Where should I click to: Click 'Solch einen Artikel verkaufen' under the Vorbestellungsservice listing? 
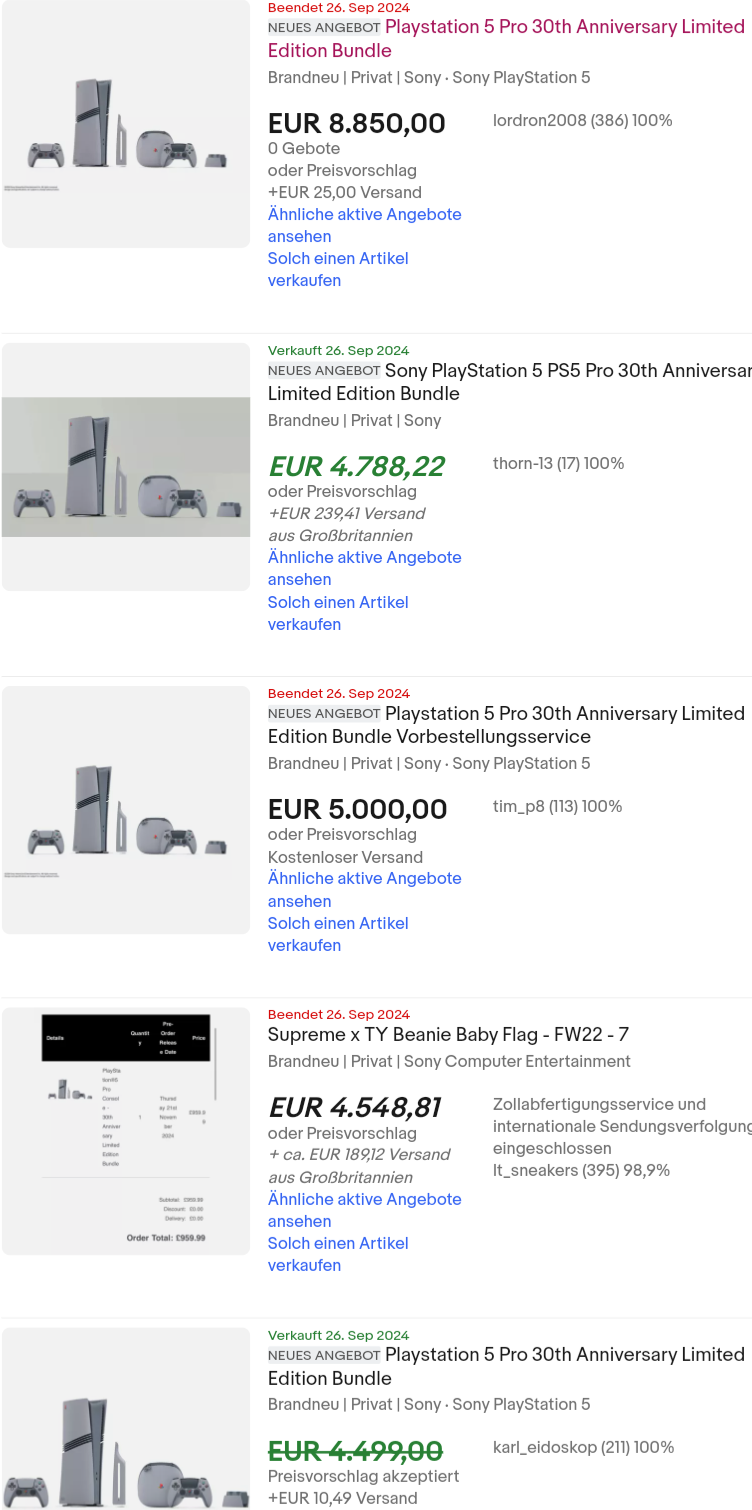[337, 934]
